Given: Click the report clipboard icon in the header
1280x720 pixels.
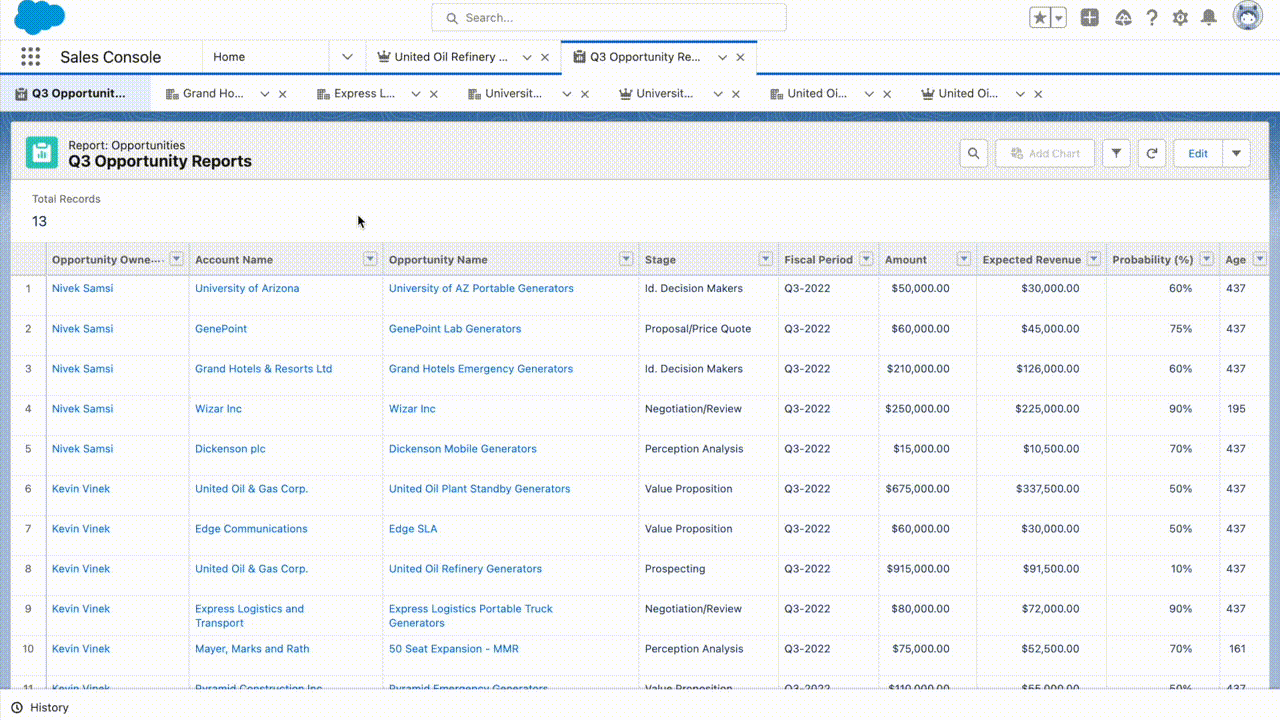Looking at the screenshot, I should (x=42, y=153).
